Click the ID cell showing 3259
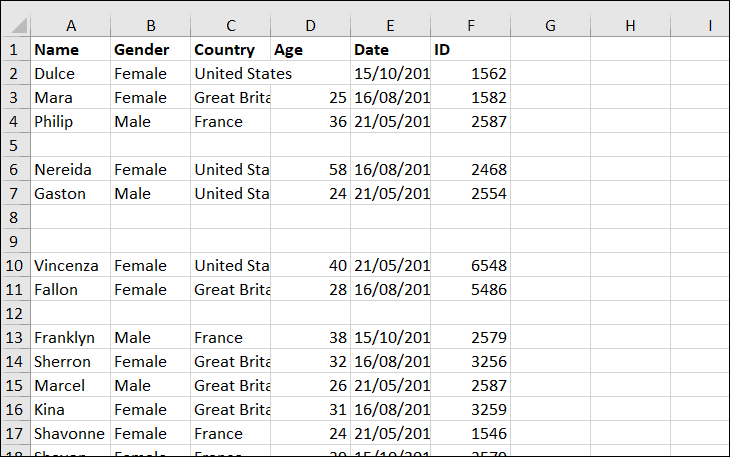The width and height of the screenshot is (730, 457). 470,409
